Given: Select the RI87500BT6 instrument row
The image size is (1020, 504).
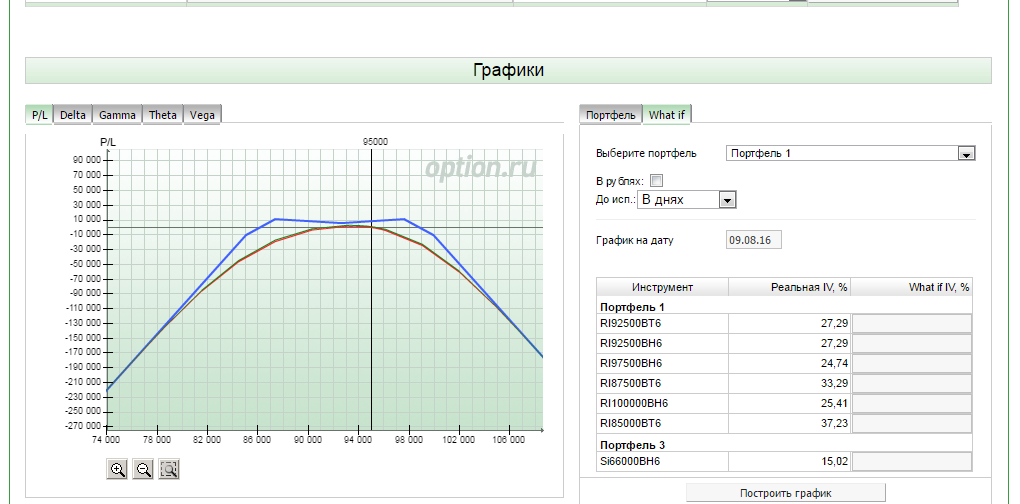Looking at the screenshot, I should (x=785, y=384).
